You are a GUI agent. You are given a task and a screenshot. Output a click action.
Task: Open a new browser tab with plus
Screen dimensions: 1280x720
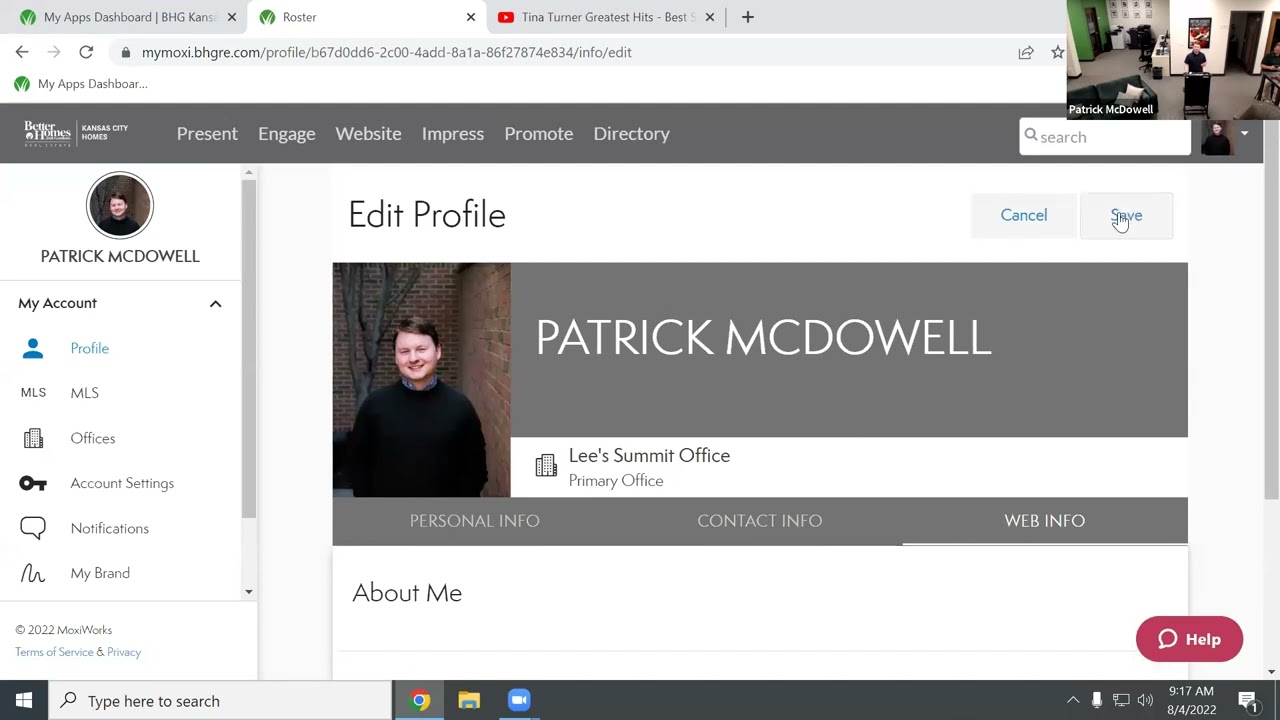[x=747, y=17]
